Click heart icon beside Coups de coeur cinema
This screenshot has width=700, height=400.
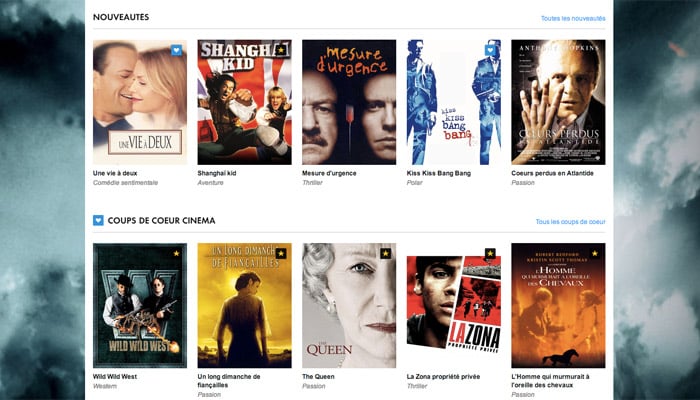pos(98,221)
